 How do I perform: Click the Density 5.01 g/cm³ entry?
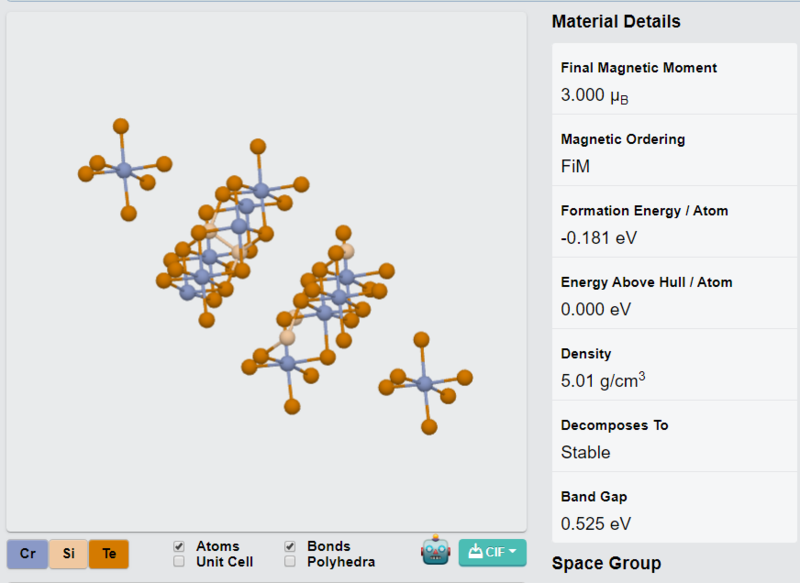click(x=674, y=365)
